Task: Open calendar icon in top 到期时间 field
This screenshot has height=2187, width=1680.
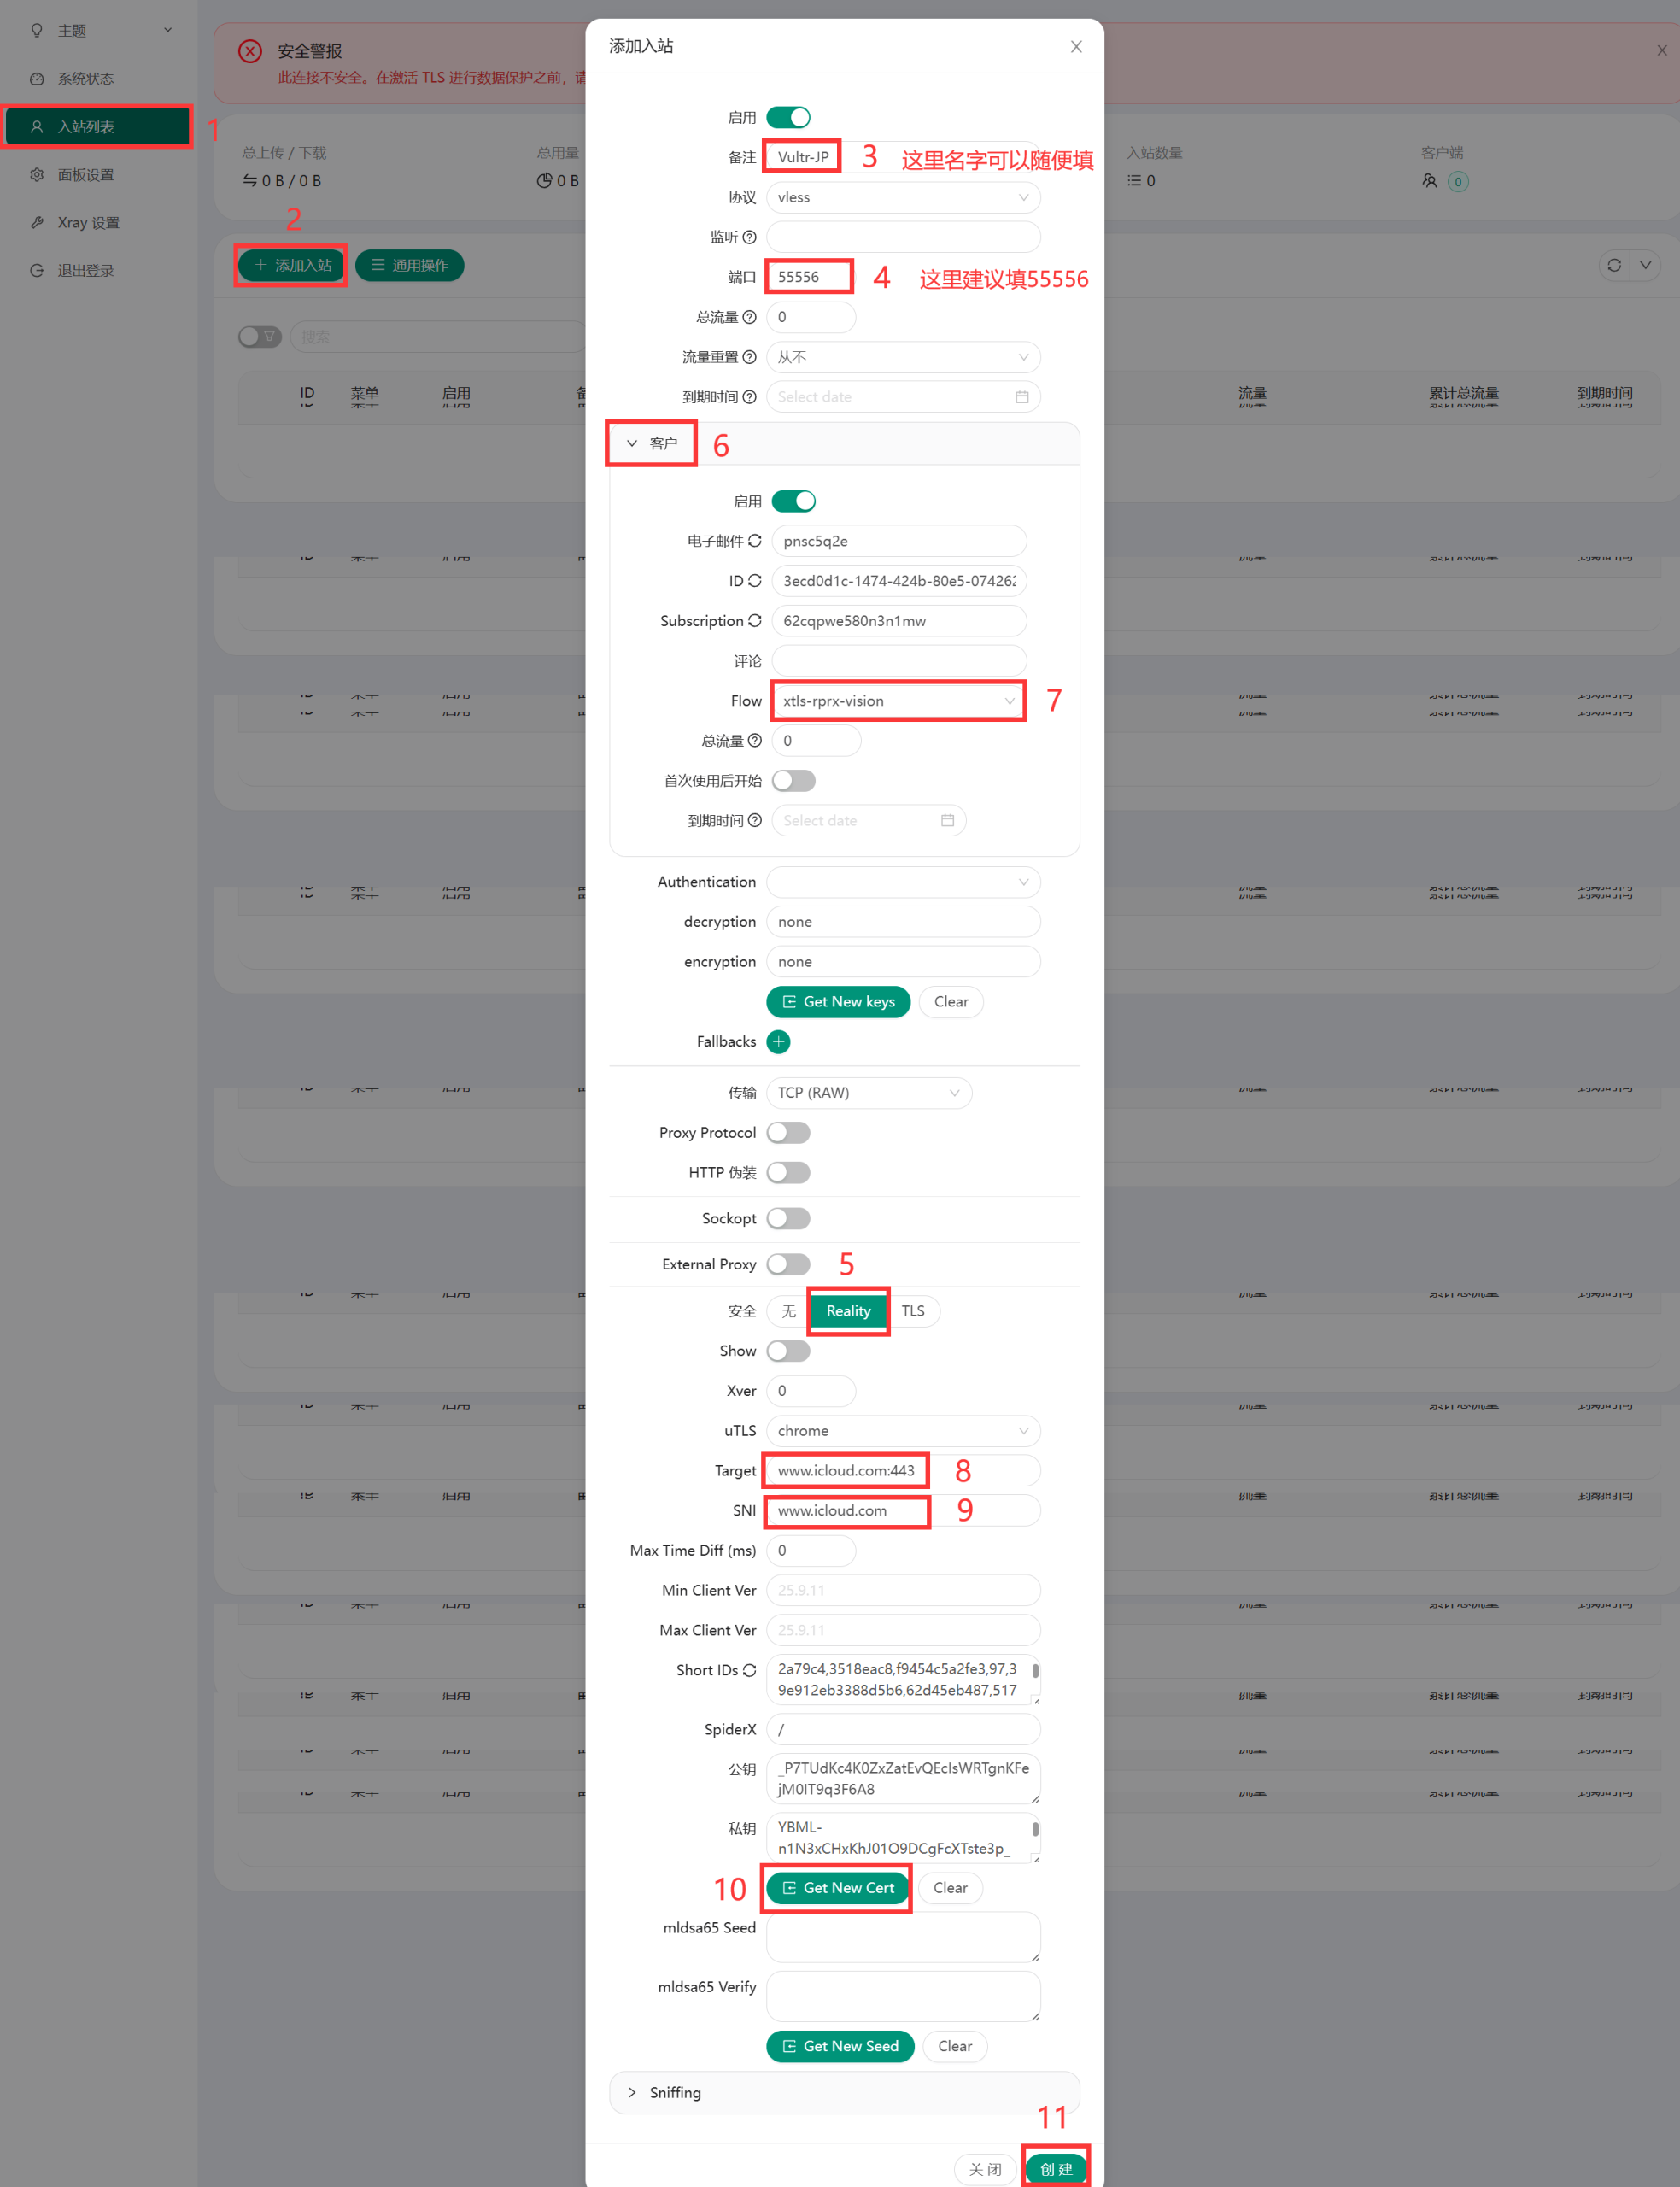Action: point(1021,397)
